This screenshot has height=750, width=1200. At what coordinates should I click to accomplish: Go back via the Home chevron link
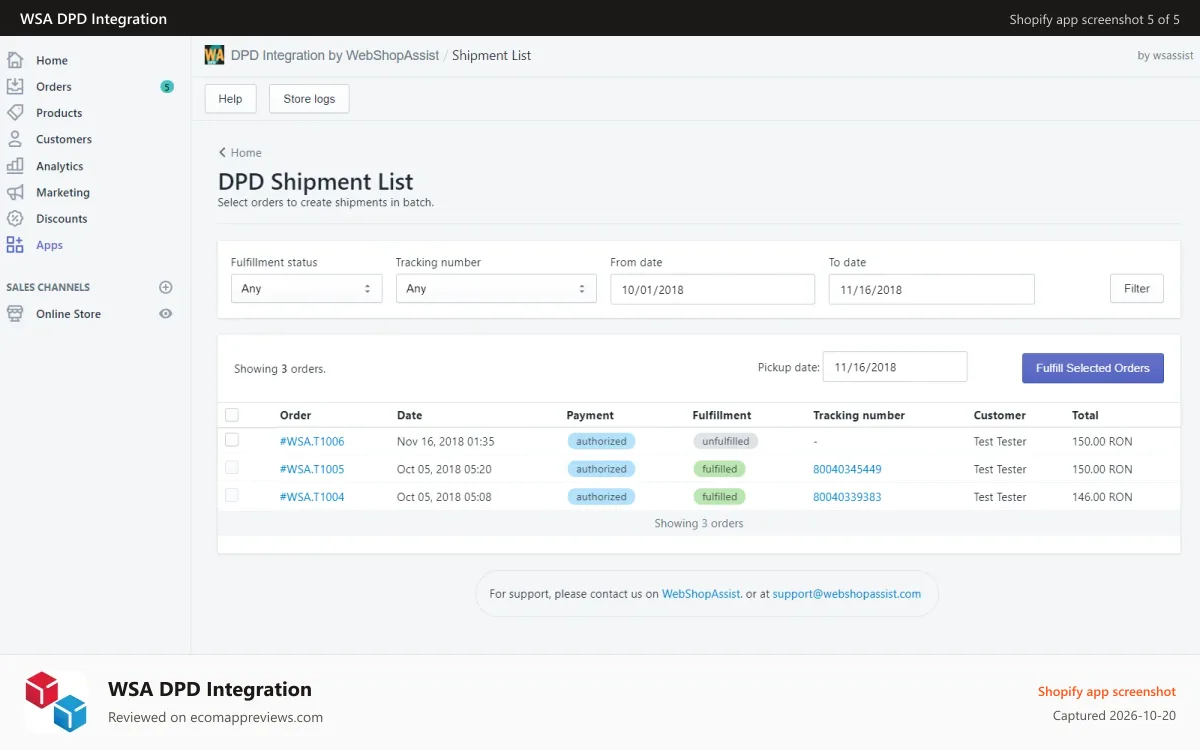coord(240,153)
